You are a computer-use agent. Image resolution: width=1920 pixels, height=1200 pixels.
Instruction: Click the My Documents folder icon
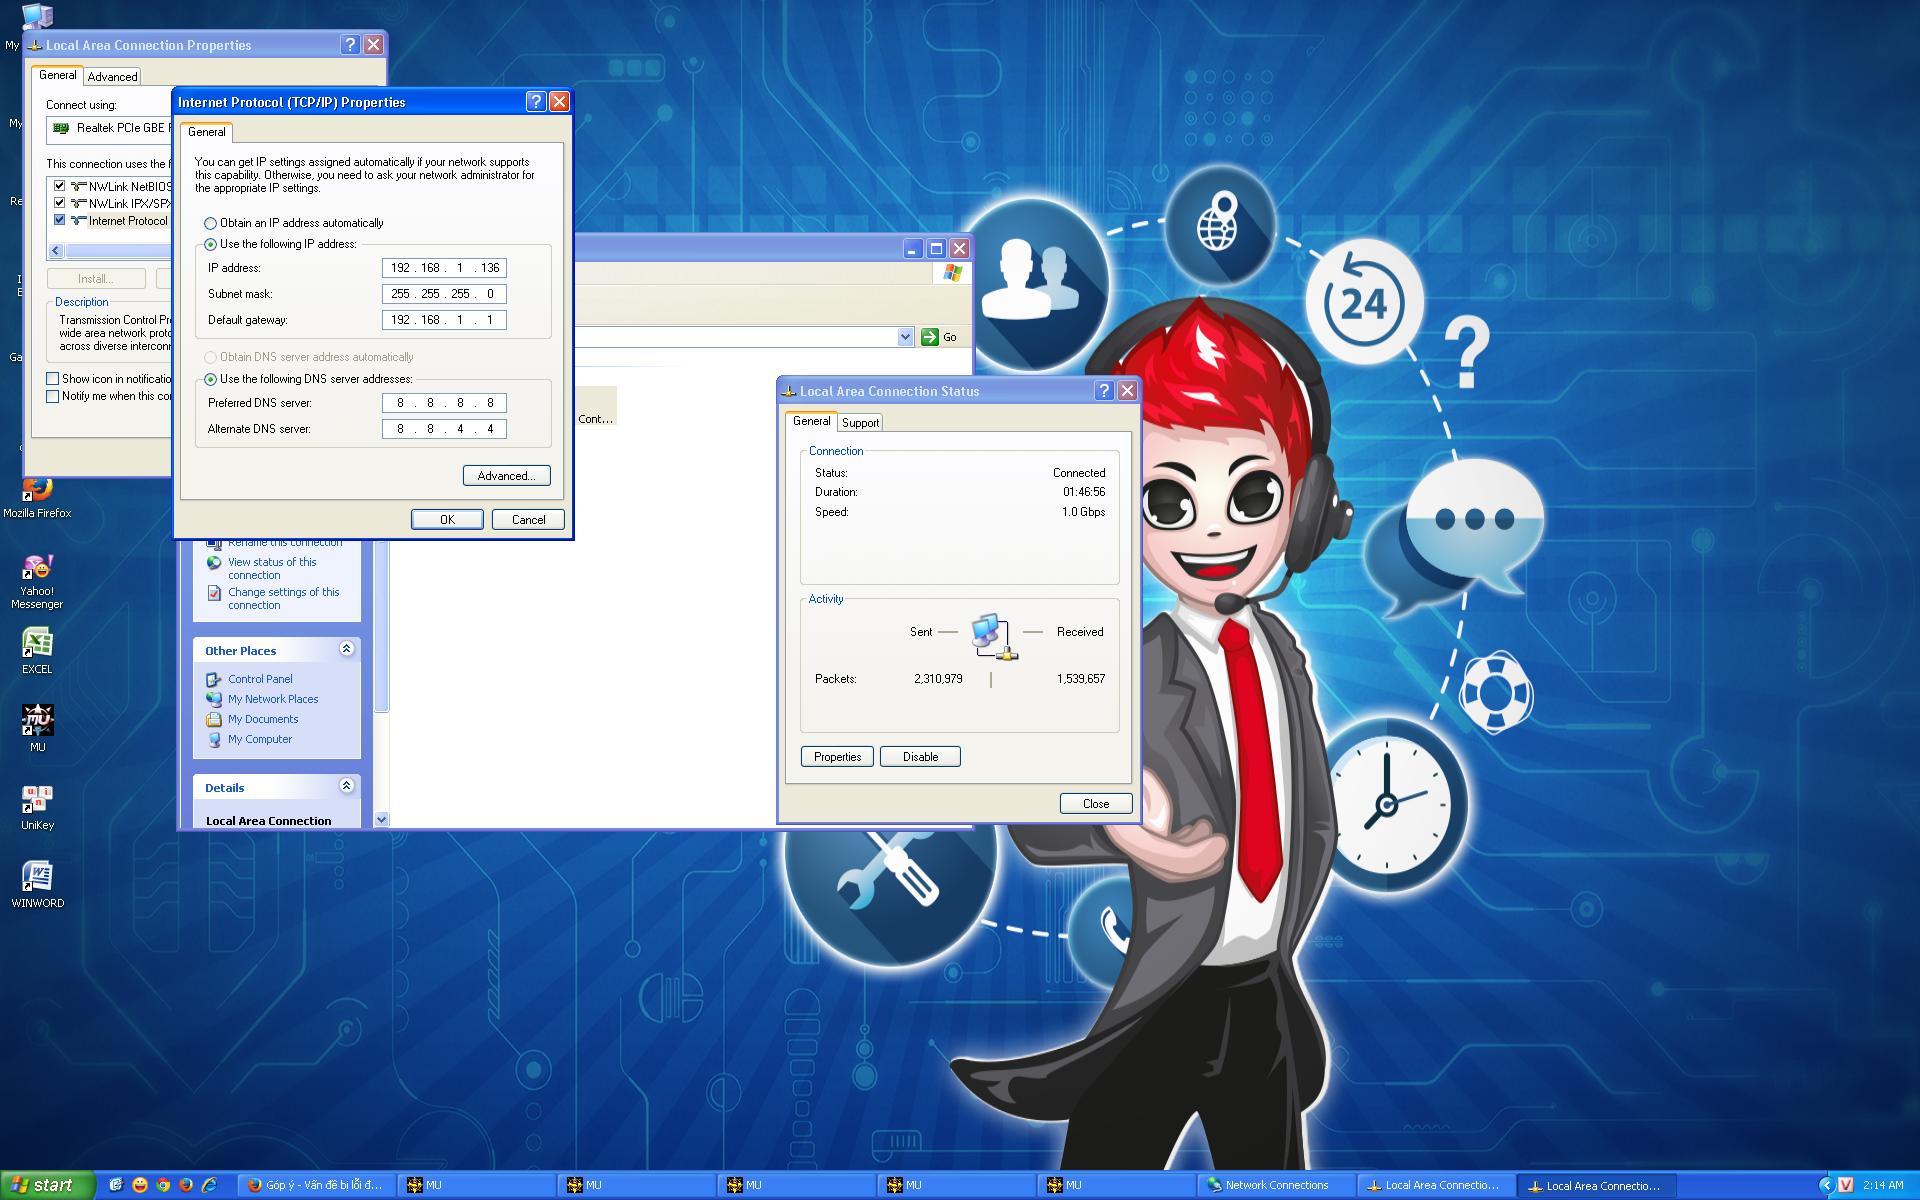click(214, 719)
